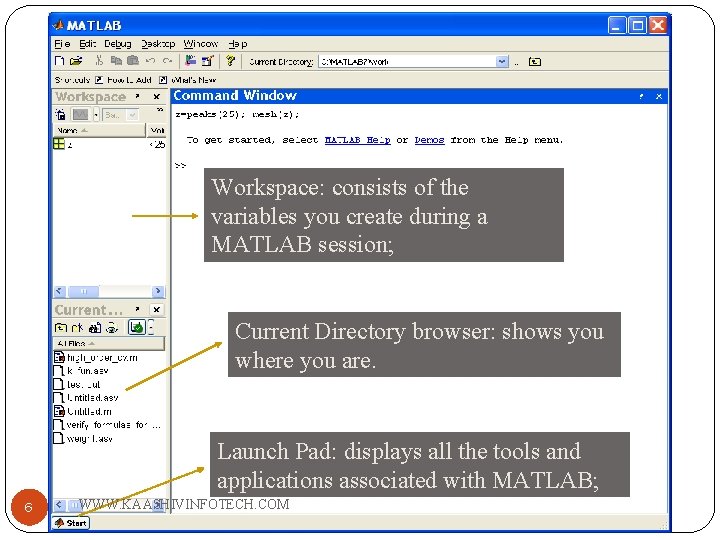
Task: Click New Folder icon in Current Directory
Action: (x=77, y=327)
